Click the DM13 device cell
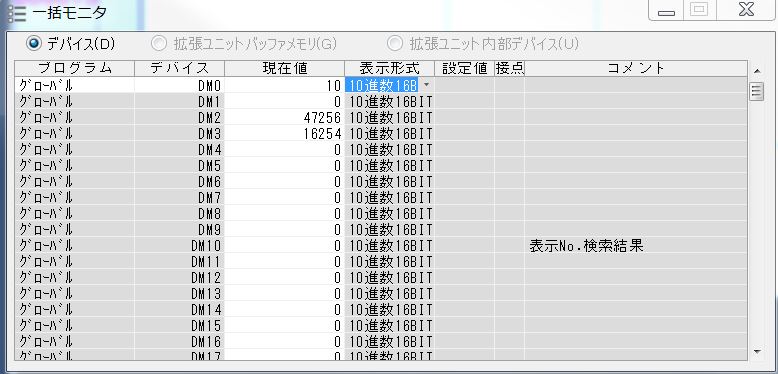Image resolution: width=778 pixels, height=374 pixels. coord(180,294)
